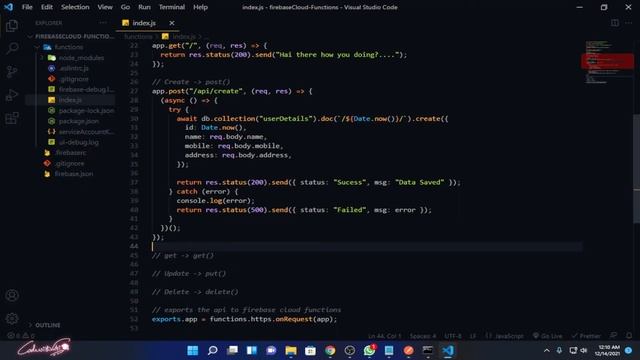Open the Go menu
This screenshot has height=360, width=640.
pyautogui.click(x=125, y=7)
